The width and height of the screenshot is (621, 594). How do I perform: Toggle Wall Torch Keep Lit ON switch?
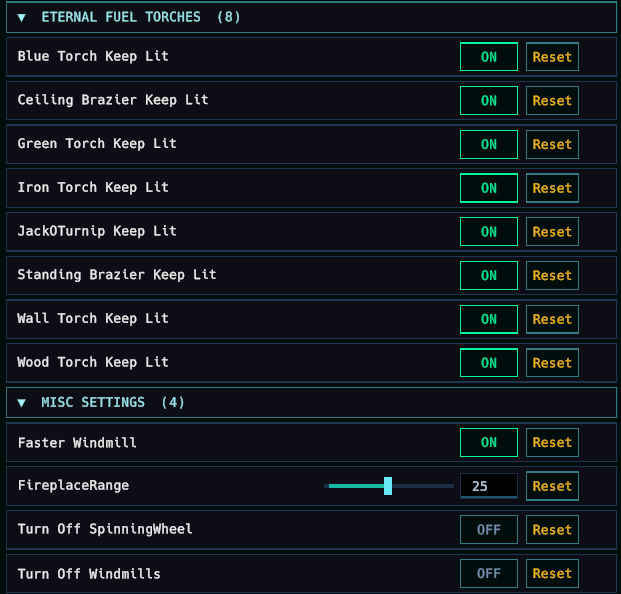489,319
